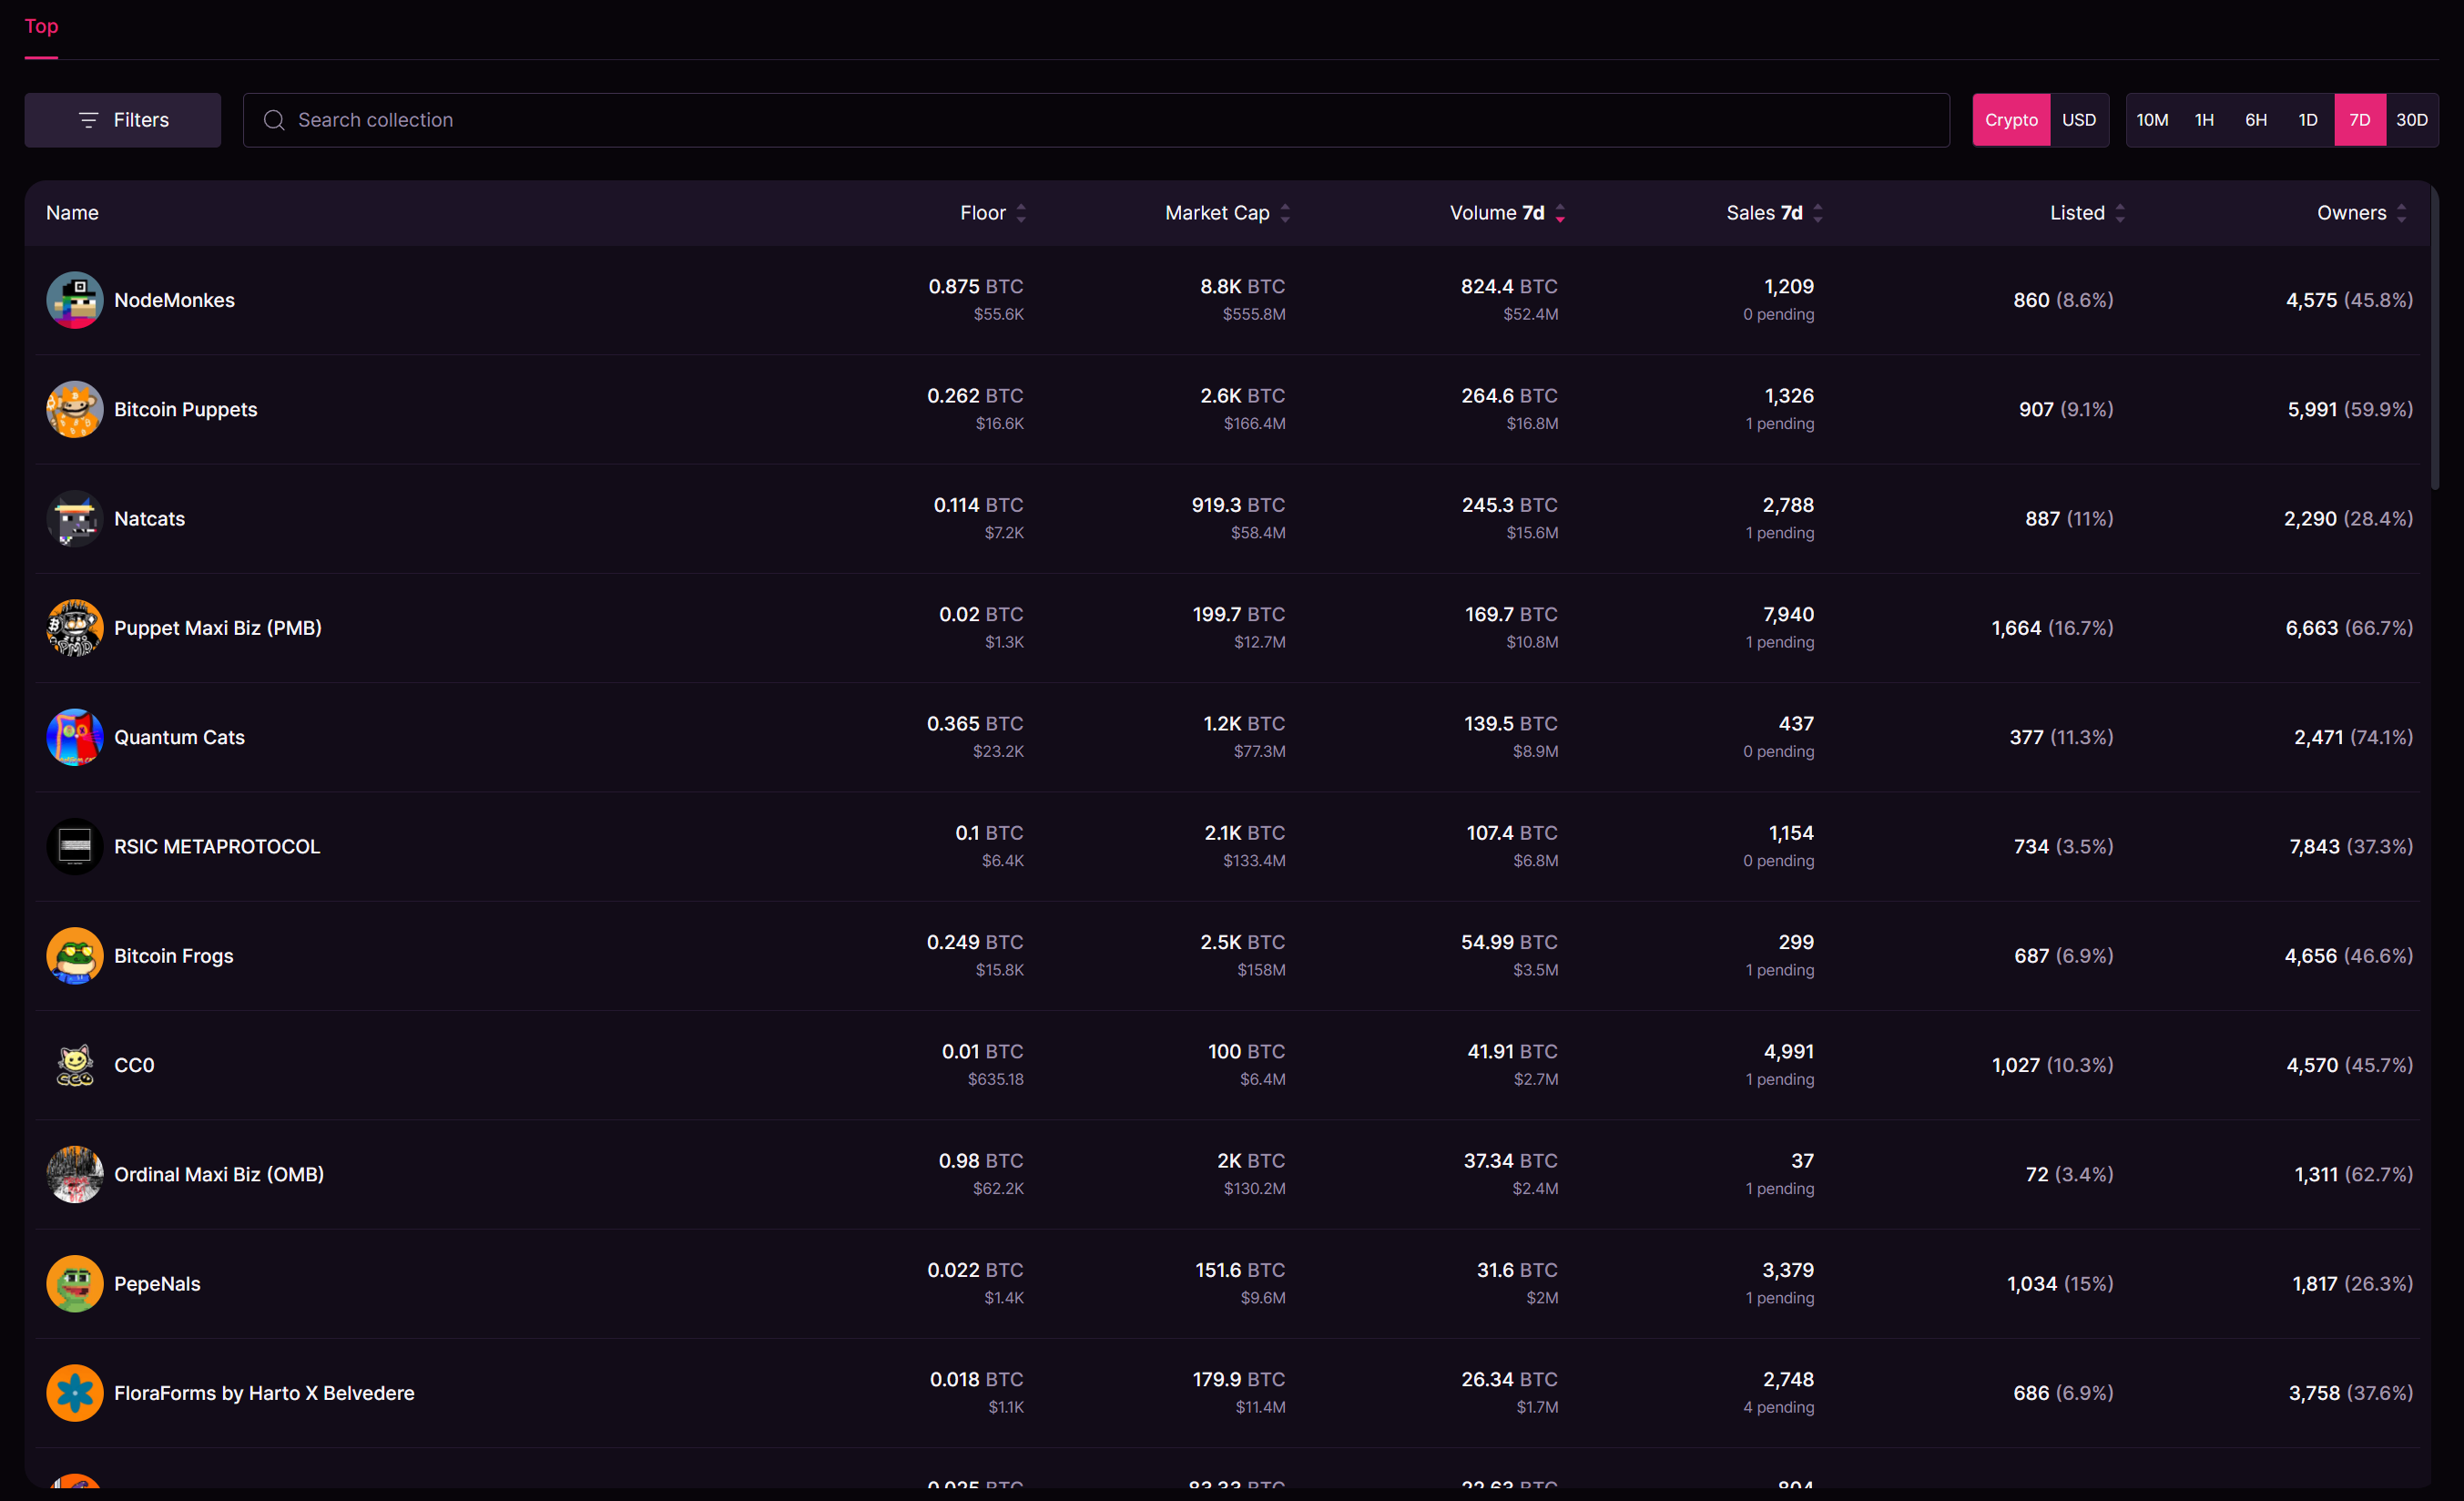Click the table's vertical scrollbar

(x=2435, y=340)
